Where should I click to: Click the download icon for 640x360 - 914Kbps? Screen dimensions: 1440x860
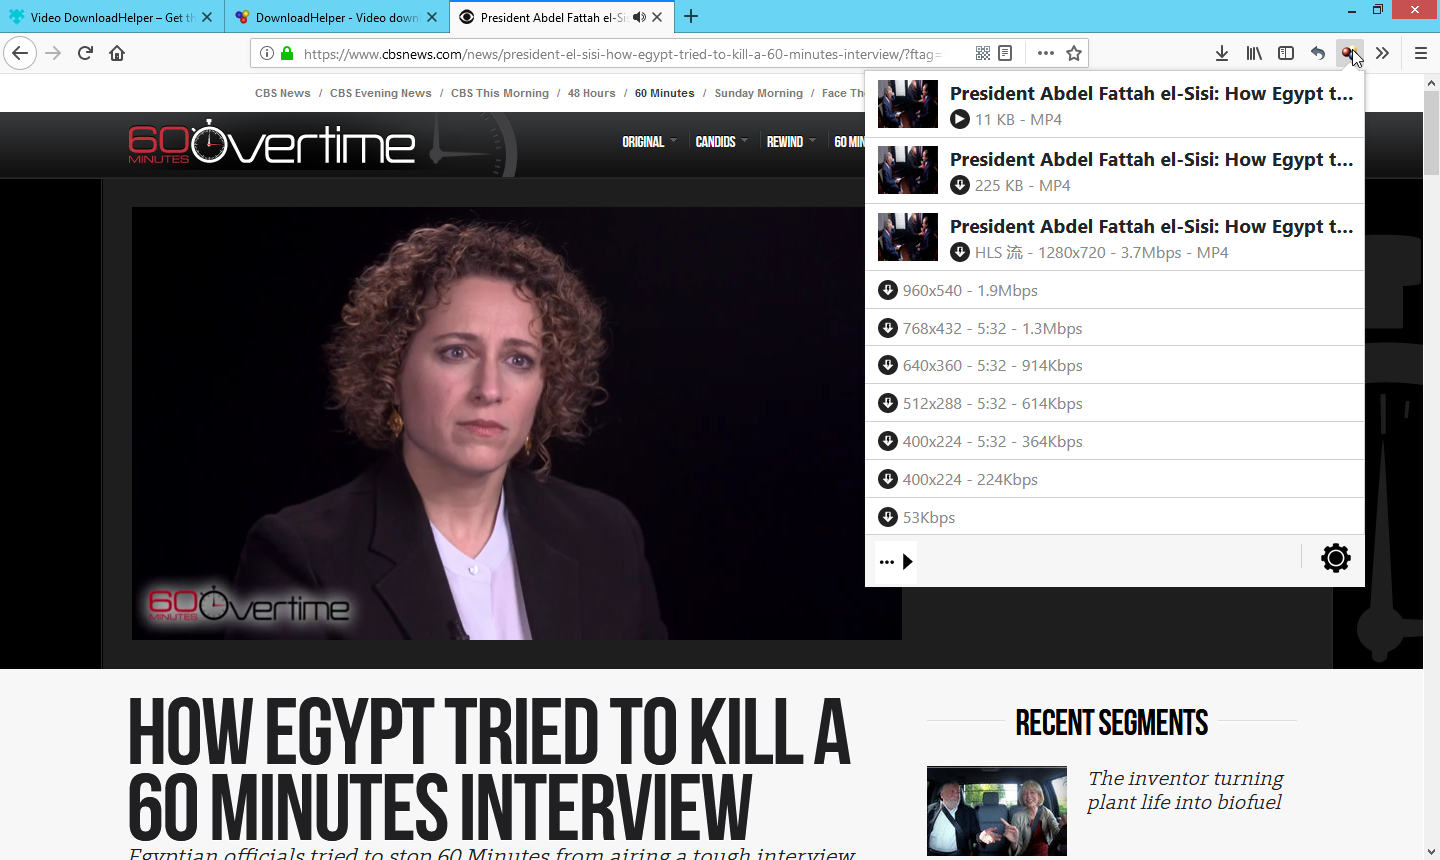pos(887,365)
